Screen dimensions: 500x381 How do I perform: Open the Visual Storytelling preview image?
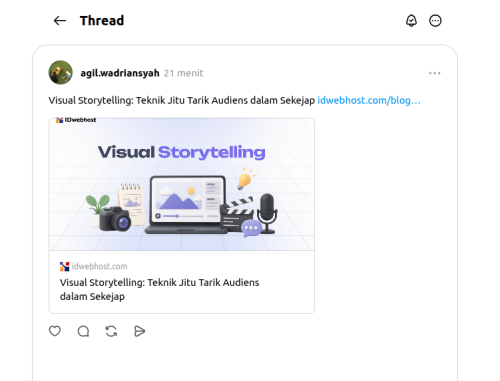(182, 184)
